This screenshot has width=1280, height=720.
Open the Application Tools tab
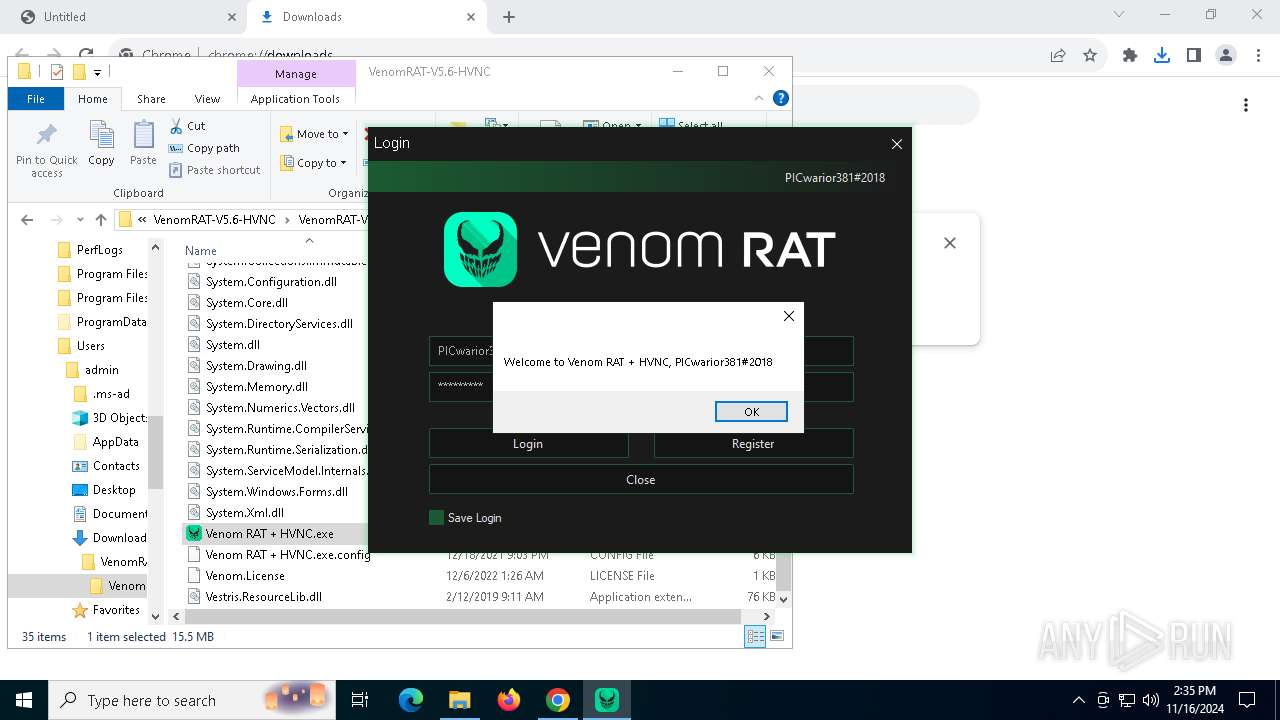[295, 99]
